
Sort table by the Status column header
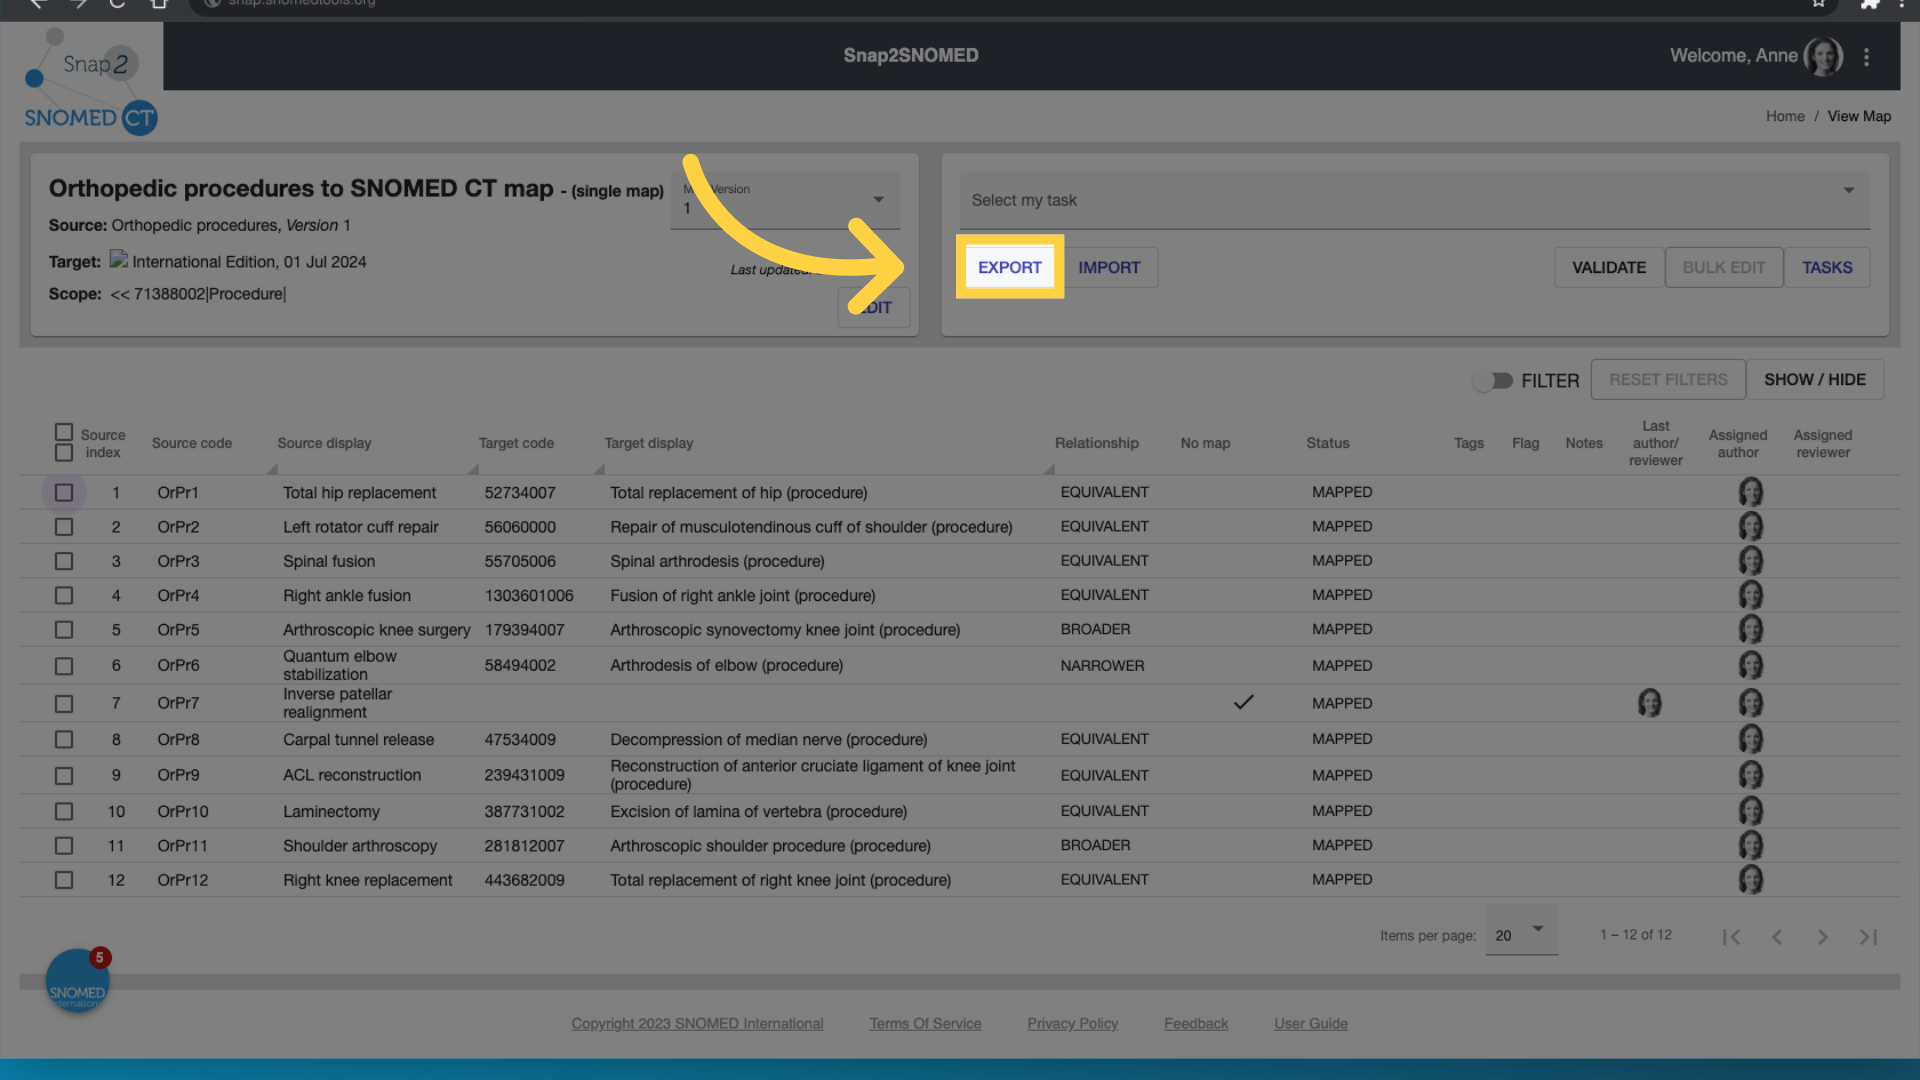click(1327, 443)
